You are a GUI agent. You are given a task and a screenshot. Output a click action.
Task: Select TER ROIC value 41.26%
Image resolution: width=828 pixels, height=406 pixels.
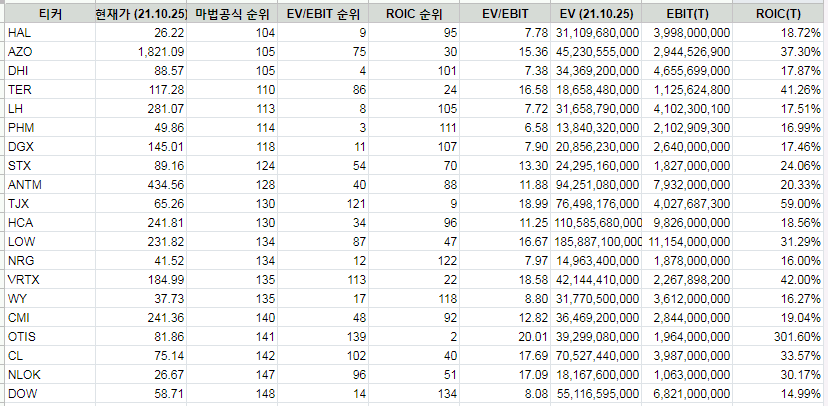tap(780, 90)
